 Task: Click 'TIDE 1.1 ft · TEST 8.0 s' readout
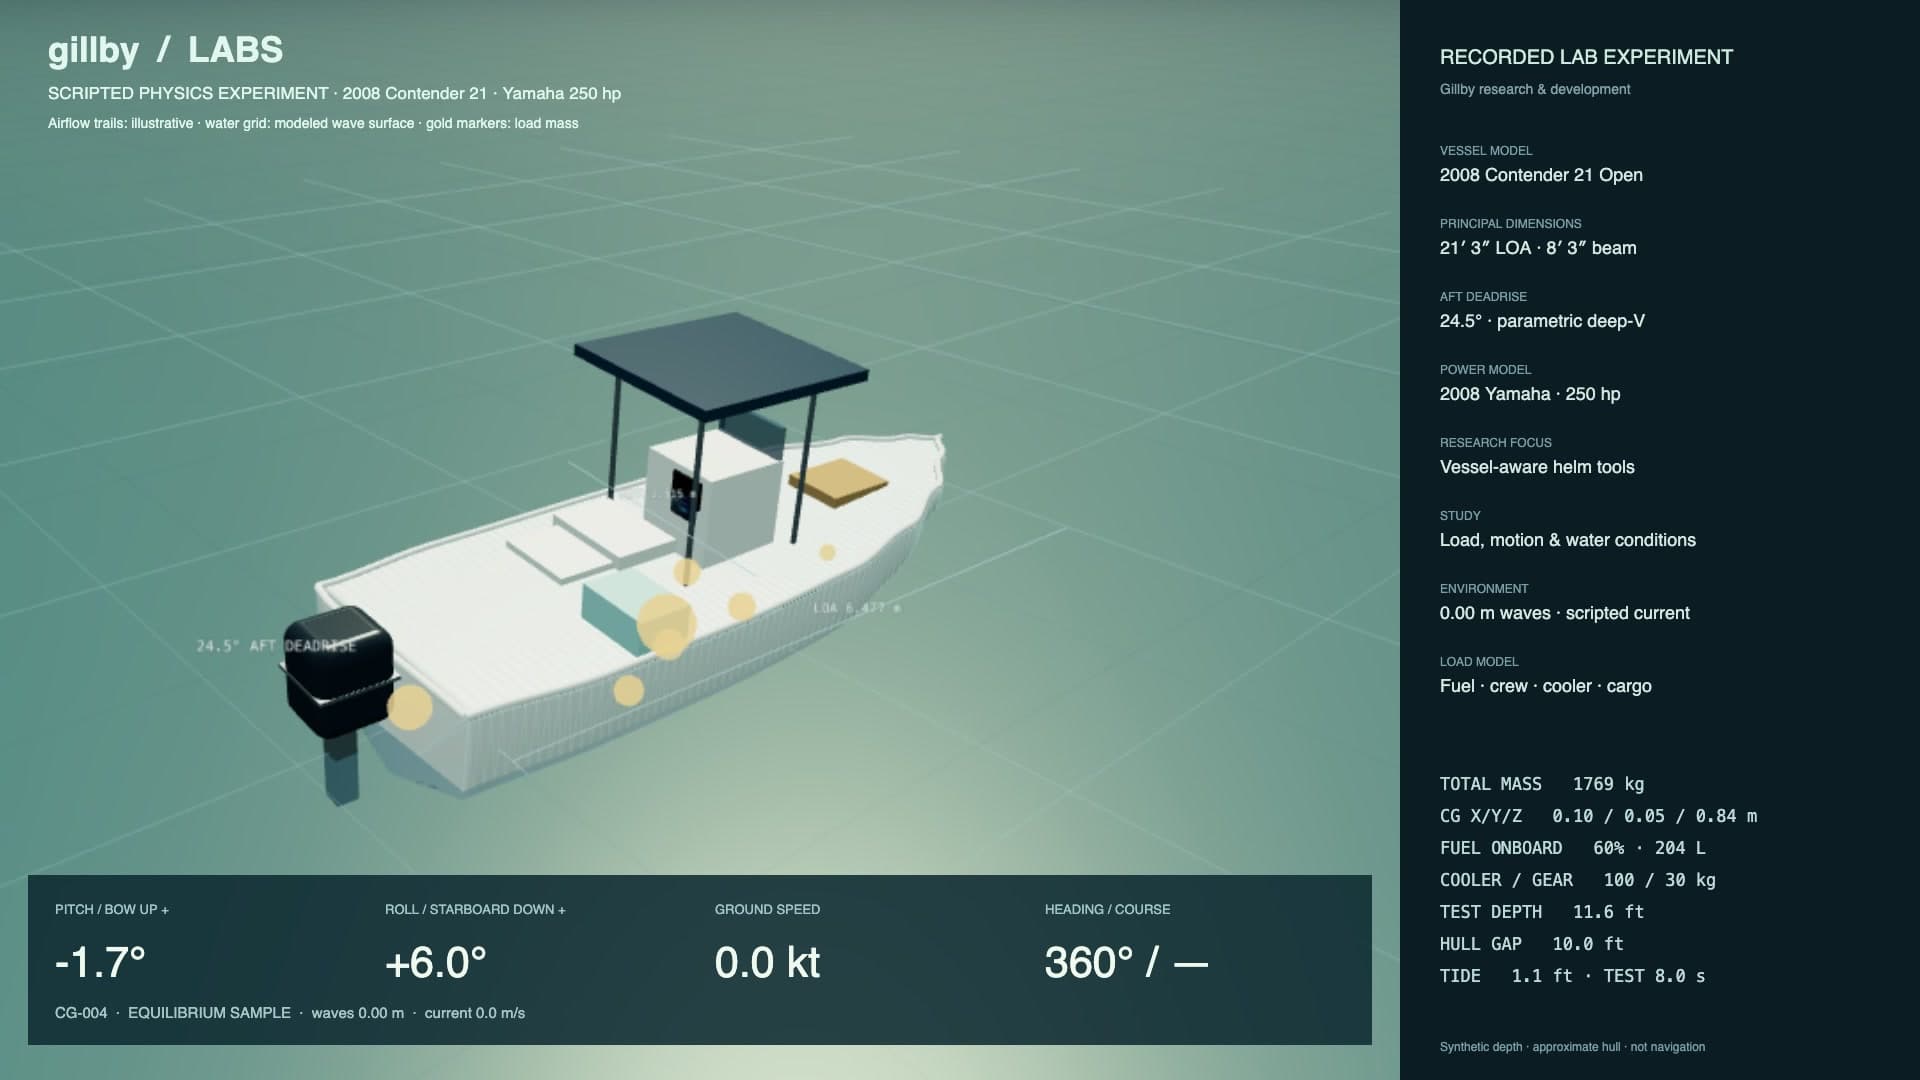[x=1573, y=976]
